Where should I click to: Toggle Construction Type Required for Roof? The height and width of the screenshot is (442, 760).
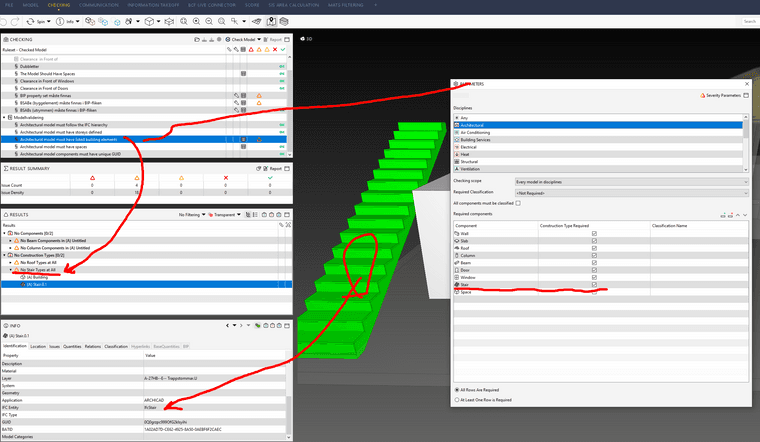(x=594, y=248)
